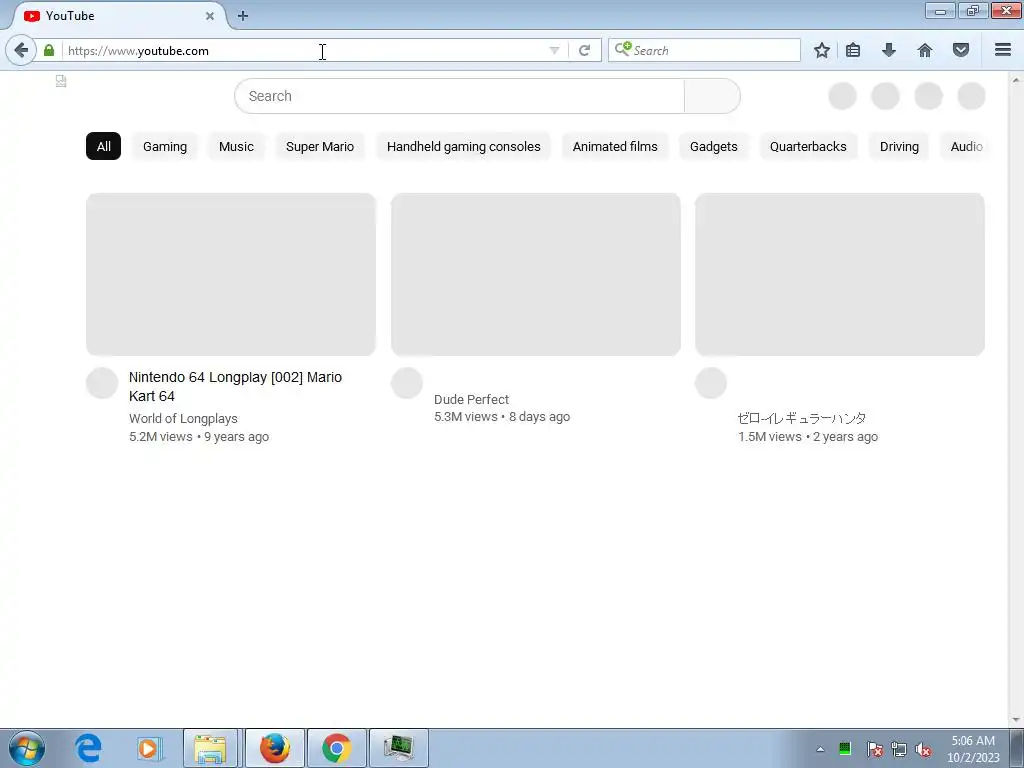Click the broken YouTube logo image icon

tap(61, 81)
